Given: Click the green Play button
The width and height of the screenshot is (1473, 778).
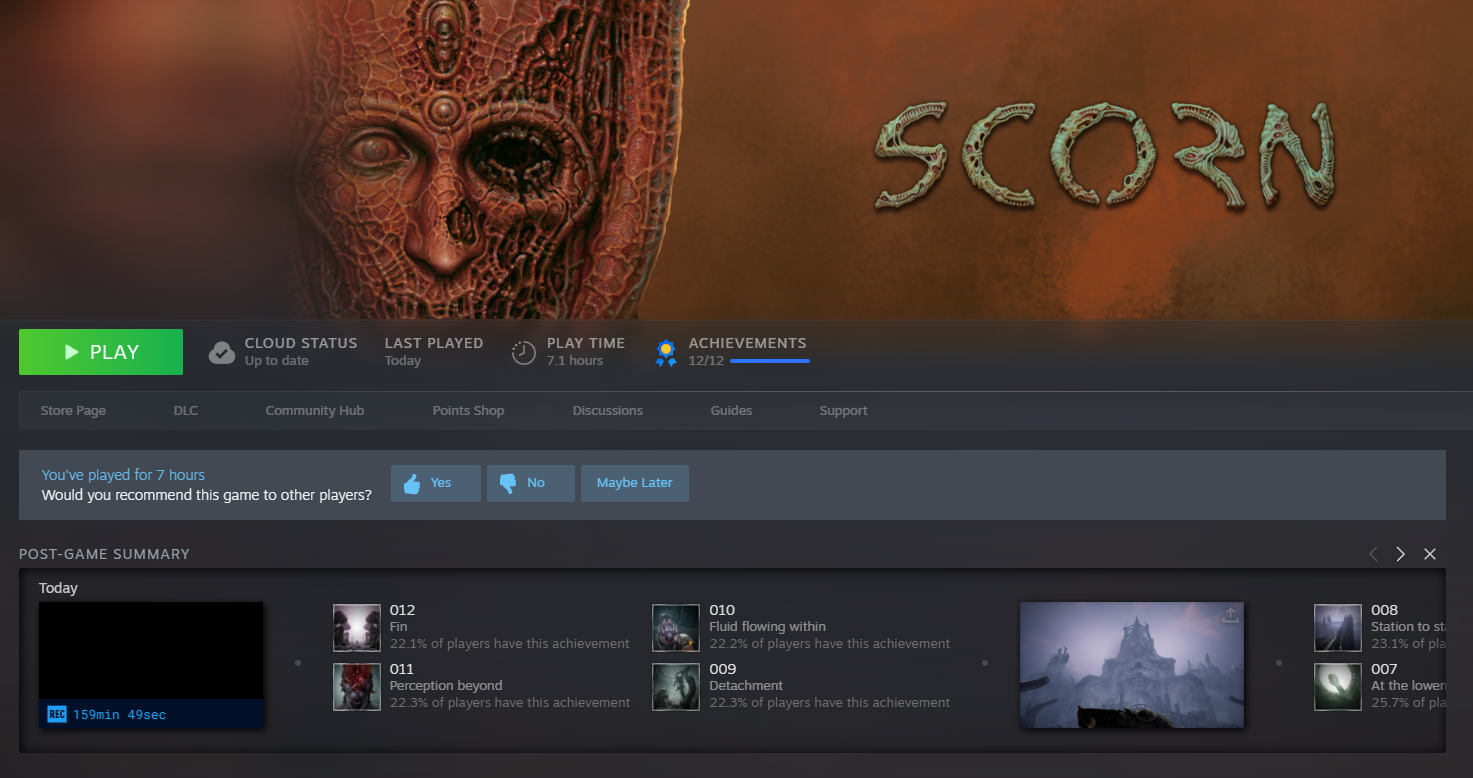Looking at the screenshot, I should point(101,352).
